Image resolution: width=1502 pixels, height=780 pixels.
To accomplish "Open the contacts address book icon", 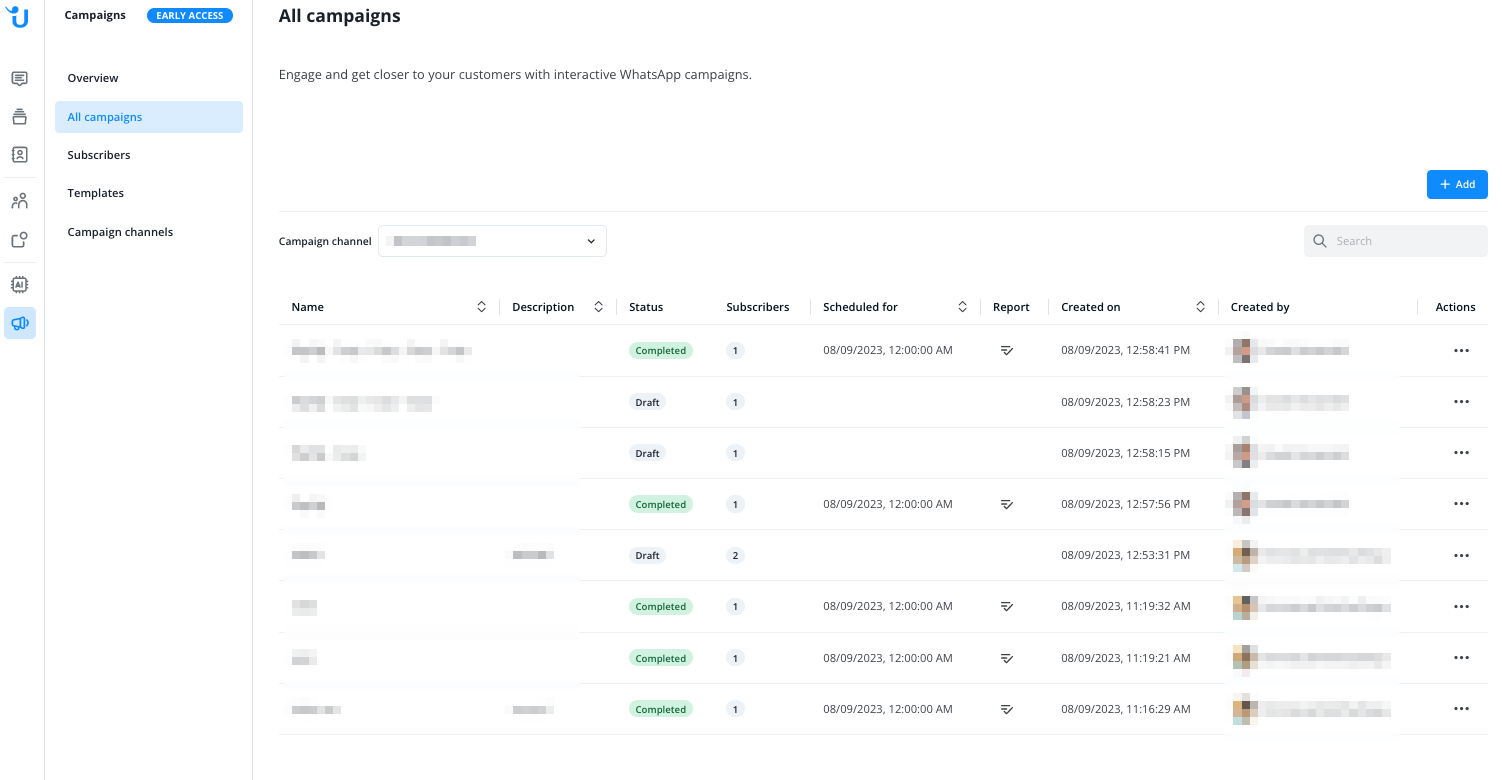I will click(x=19, y=155).
